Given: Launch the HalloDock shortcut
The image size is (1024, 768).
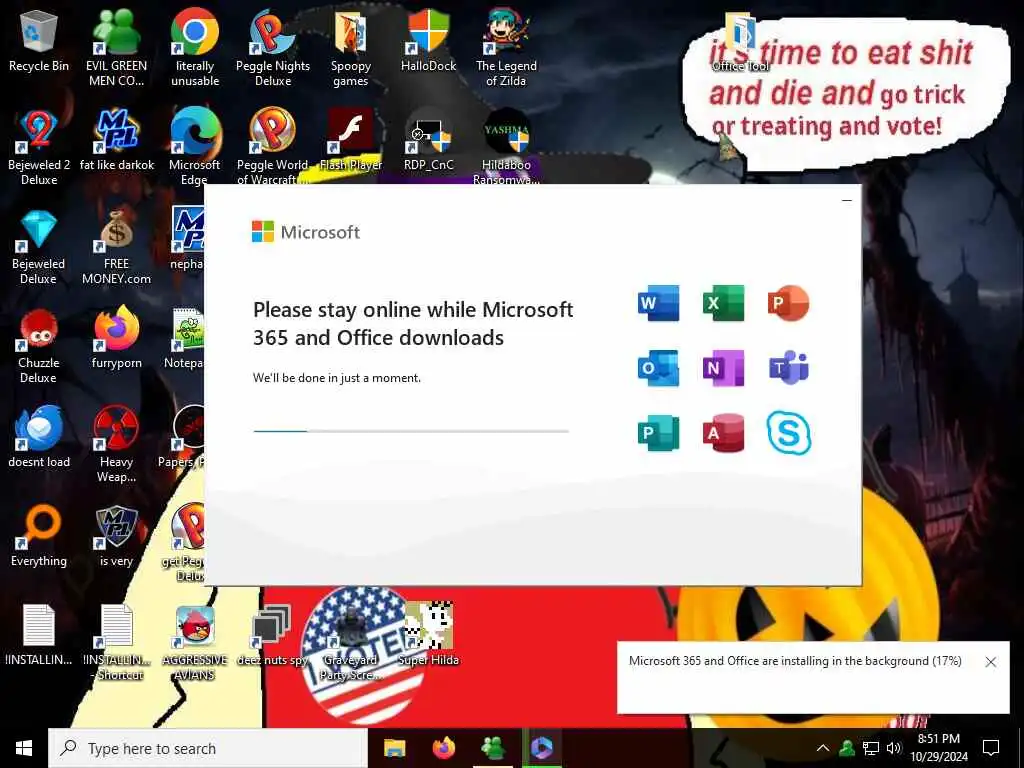Looking at the screenshot, I should pyautogui.click(x=428, y=41).
